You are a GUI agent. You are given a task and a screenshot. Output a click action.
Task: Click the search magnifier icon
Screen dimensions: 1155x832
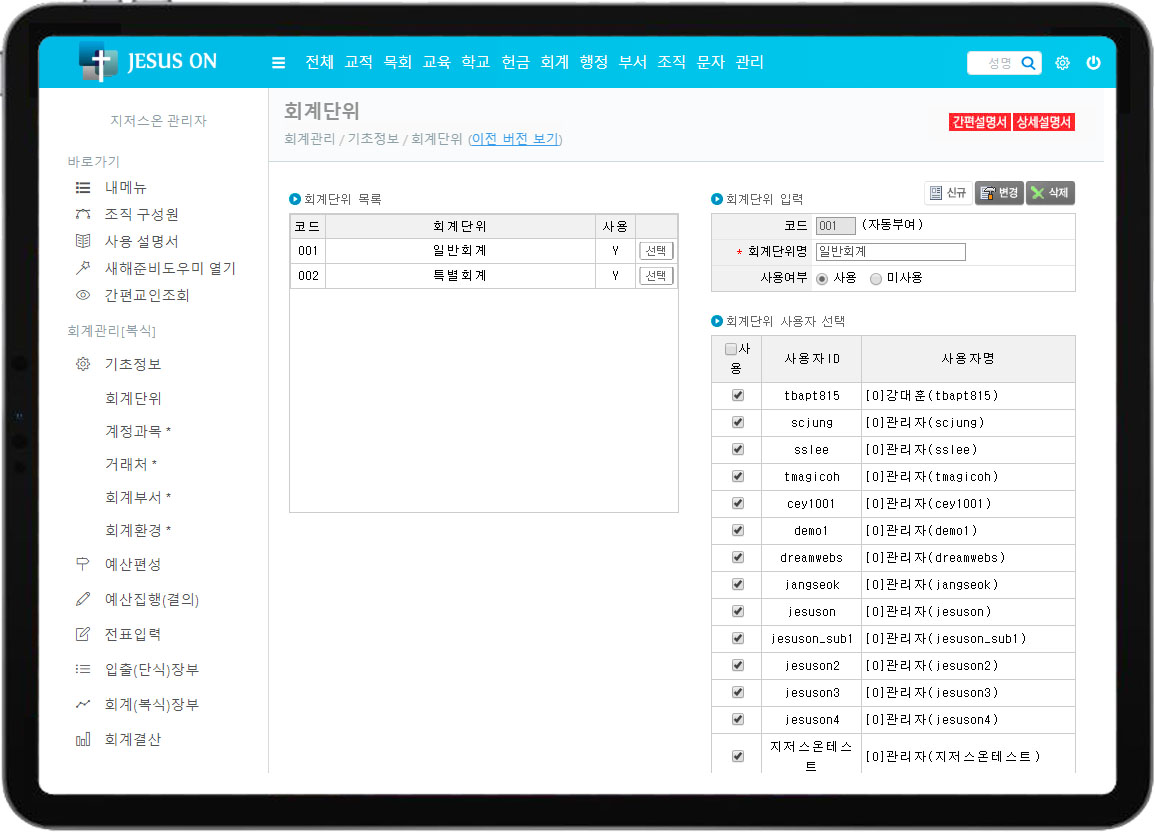[1028, 63]
